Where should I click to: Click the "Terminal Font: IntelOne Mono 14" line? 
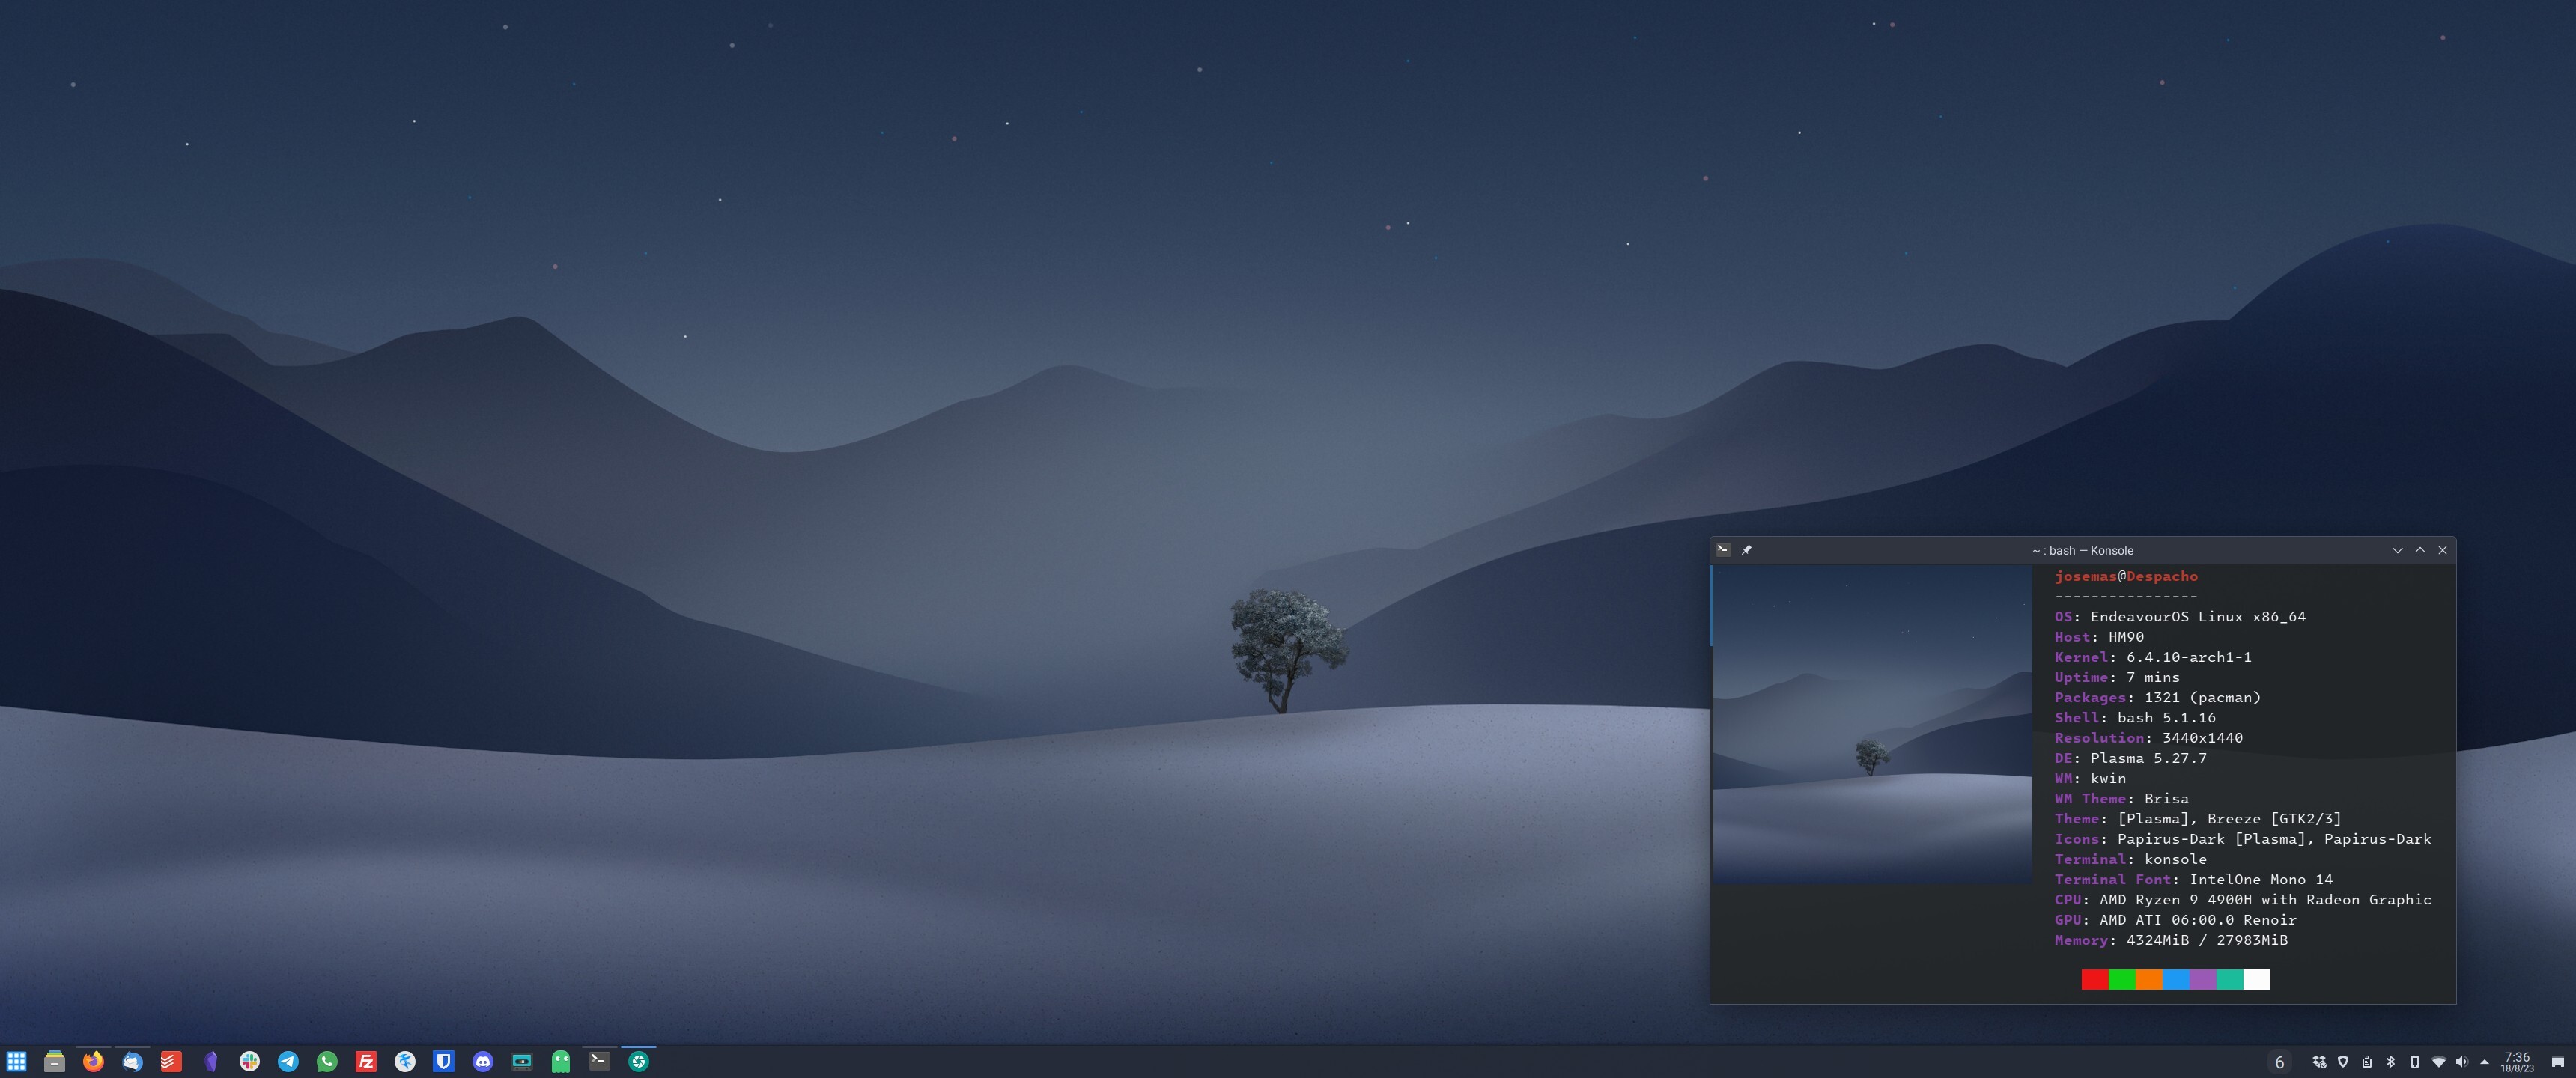coord(2193,879)
